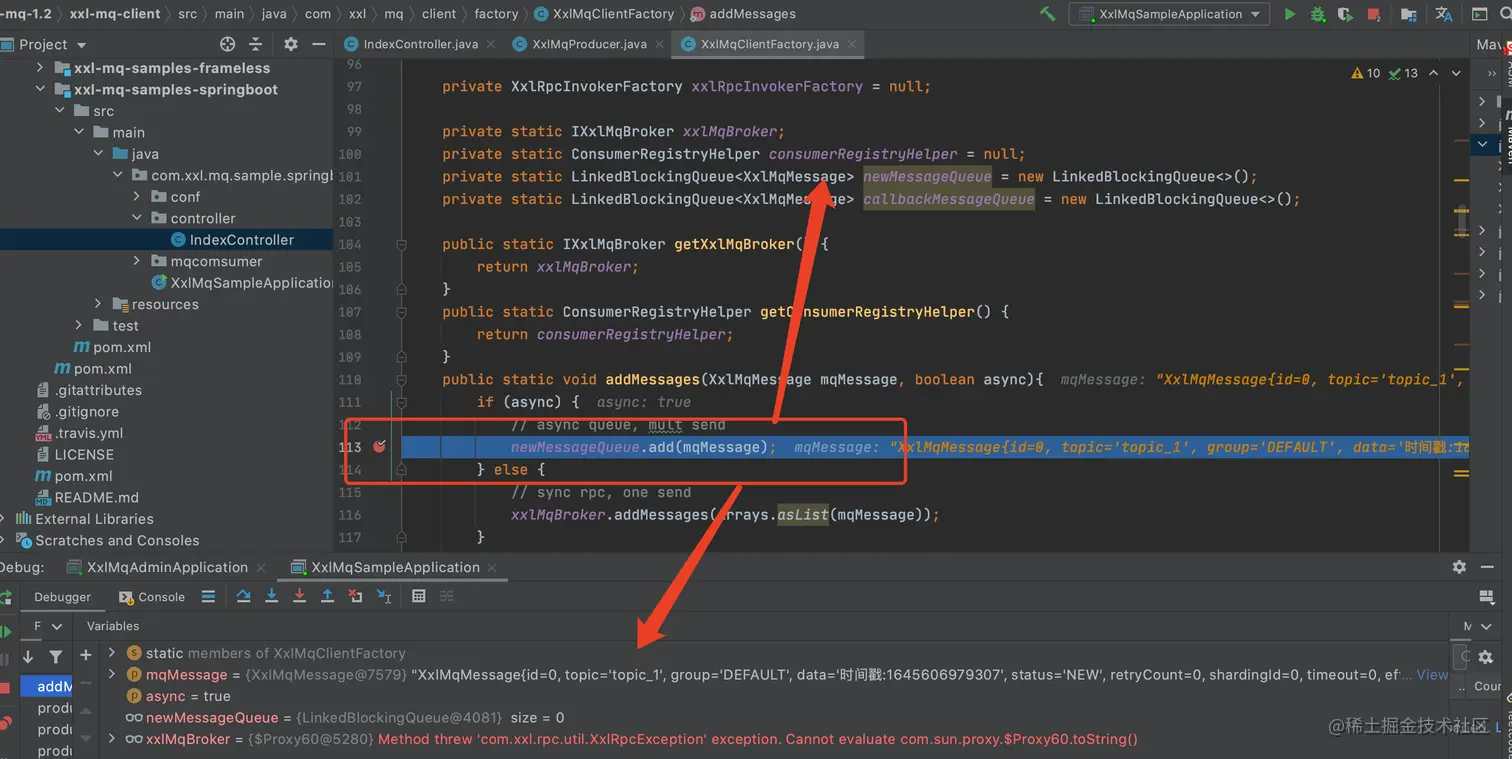
Task: Select the addM stack frame entry
Action: point(47,686)
